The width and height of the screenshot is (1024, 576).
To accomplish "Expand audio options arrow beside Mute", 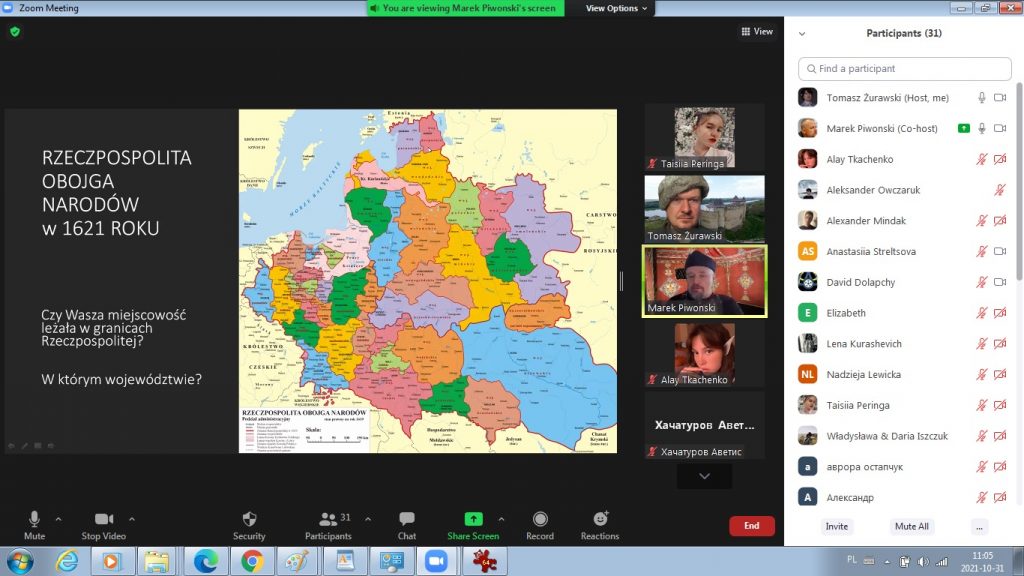I will click(58, 519).
